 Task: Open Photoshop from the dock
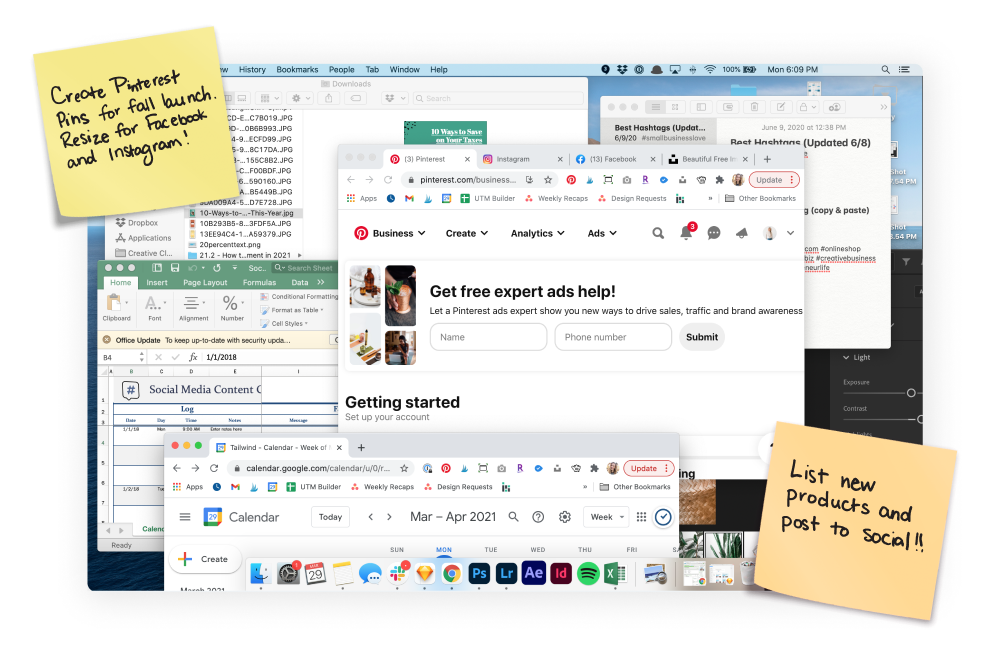[x=480, y=573]
